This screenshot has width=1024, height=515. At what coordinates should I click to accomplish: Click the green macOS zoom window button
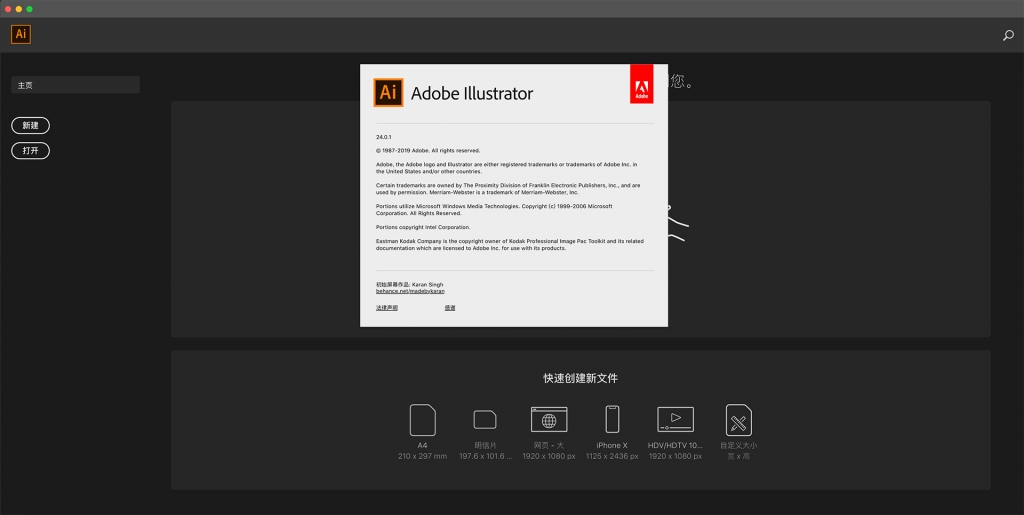(29, 9)
